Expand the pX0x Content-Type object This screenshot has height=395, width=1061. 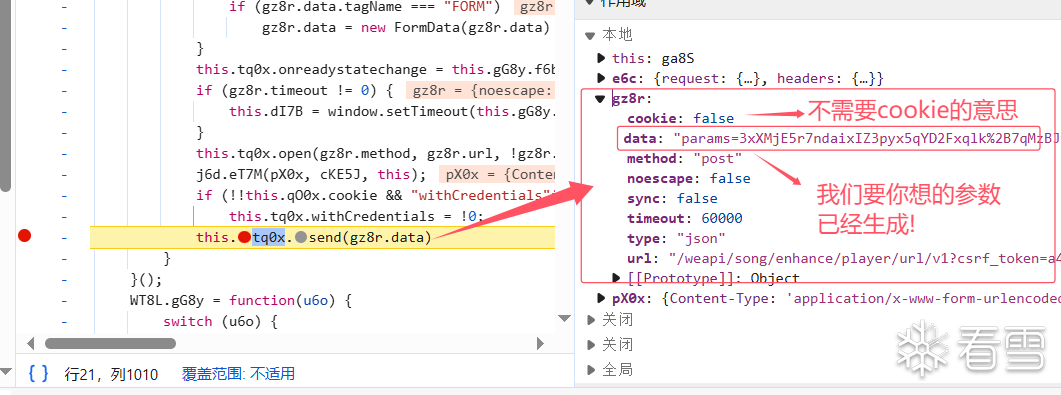click(x=601, y=298)
